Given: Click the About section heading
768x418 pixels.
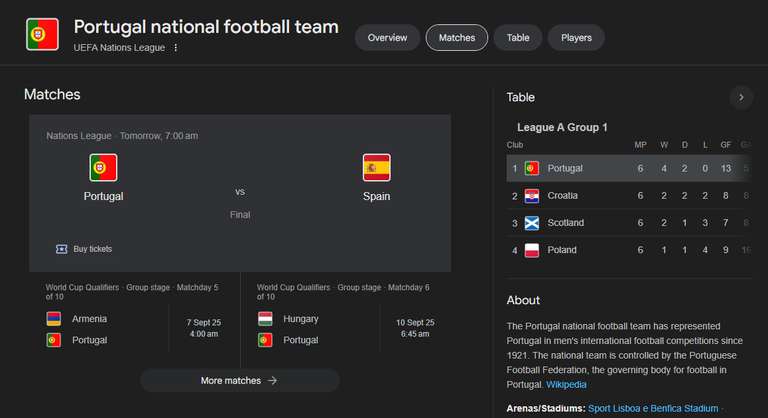Looking at the screenshot, I should tap(523, 300).
